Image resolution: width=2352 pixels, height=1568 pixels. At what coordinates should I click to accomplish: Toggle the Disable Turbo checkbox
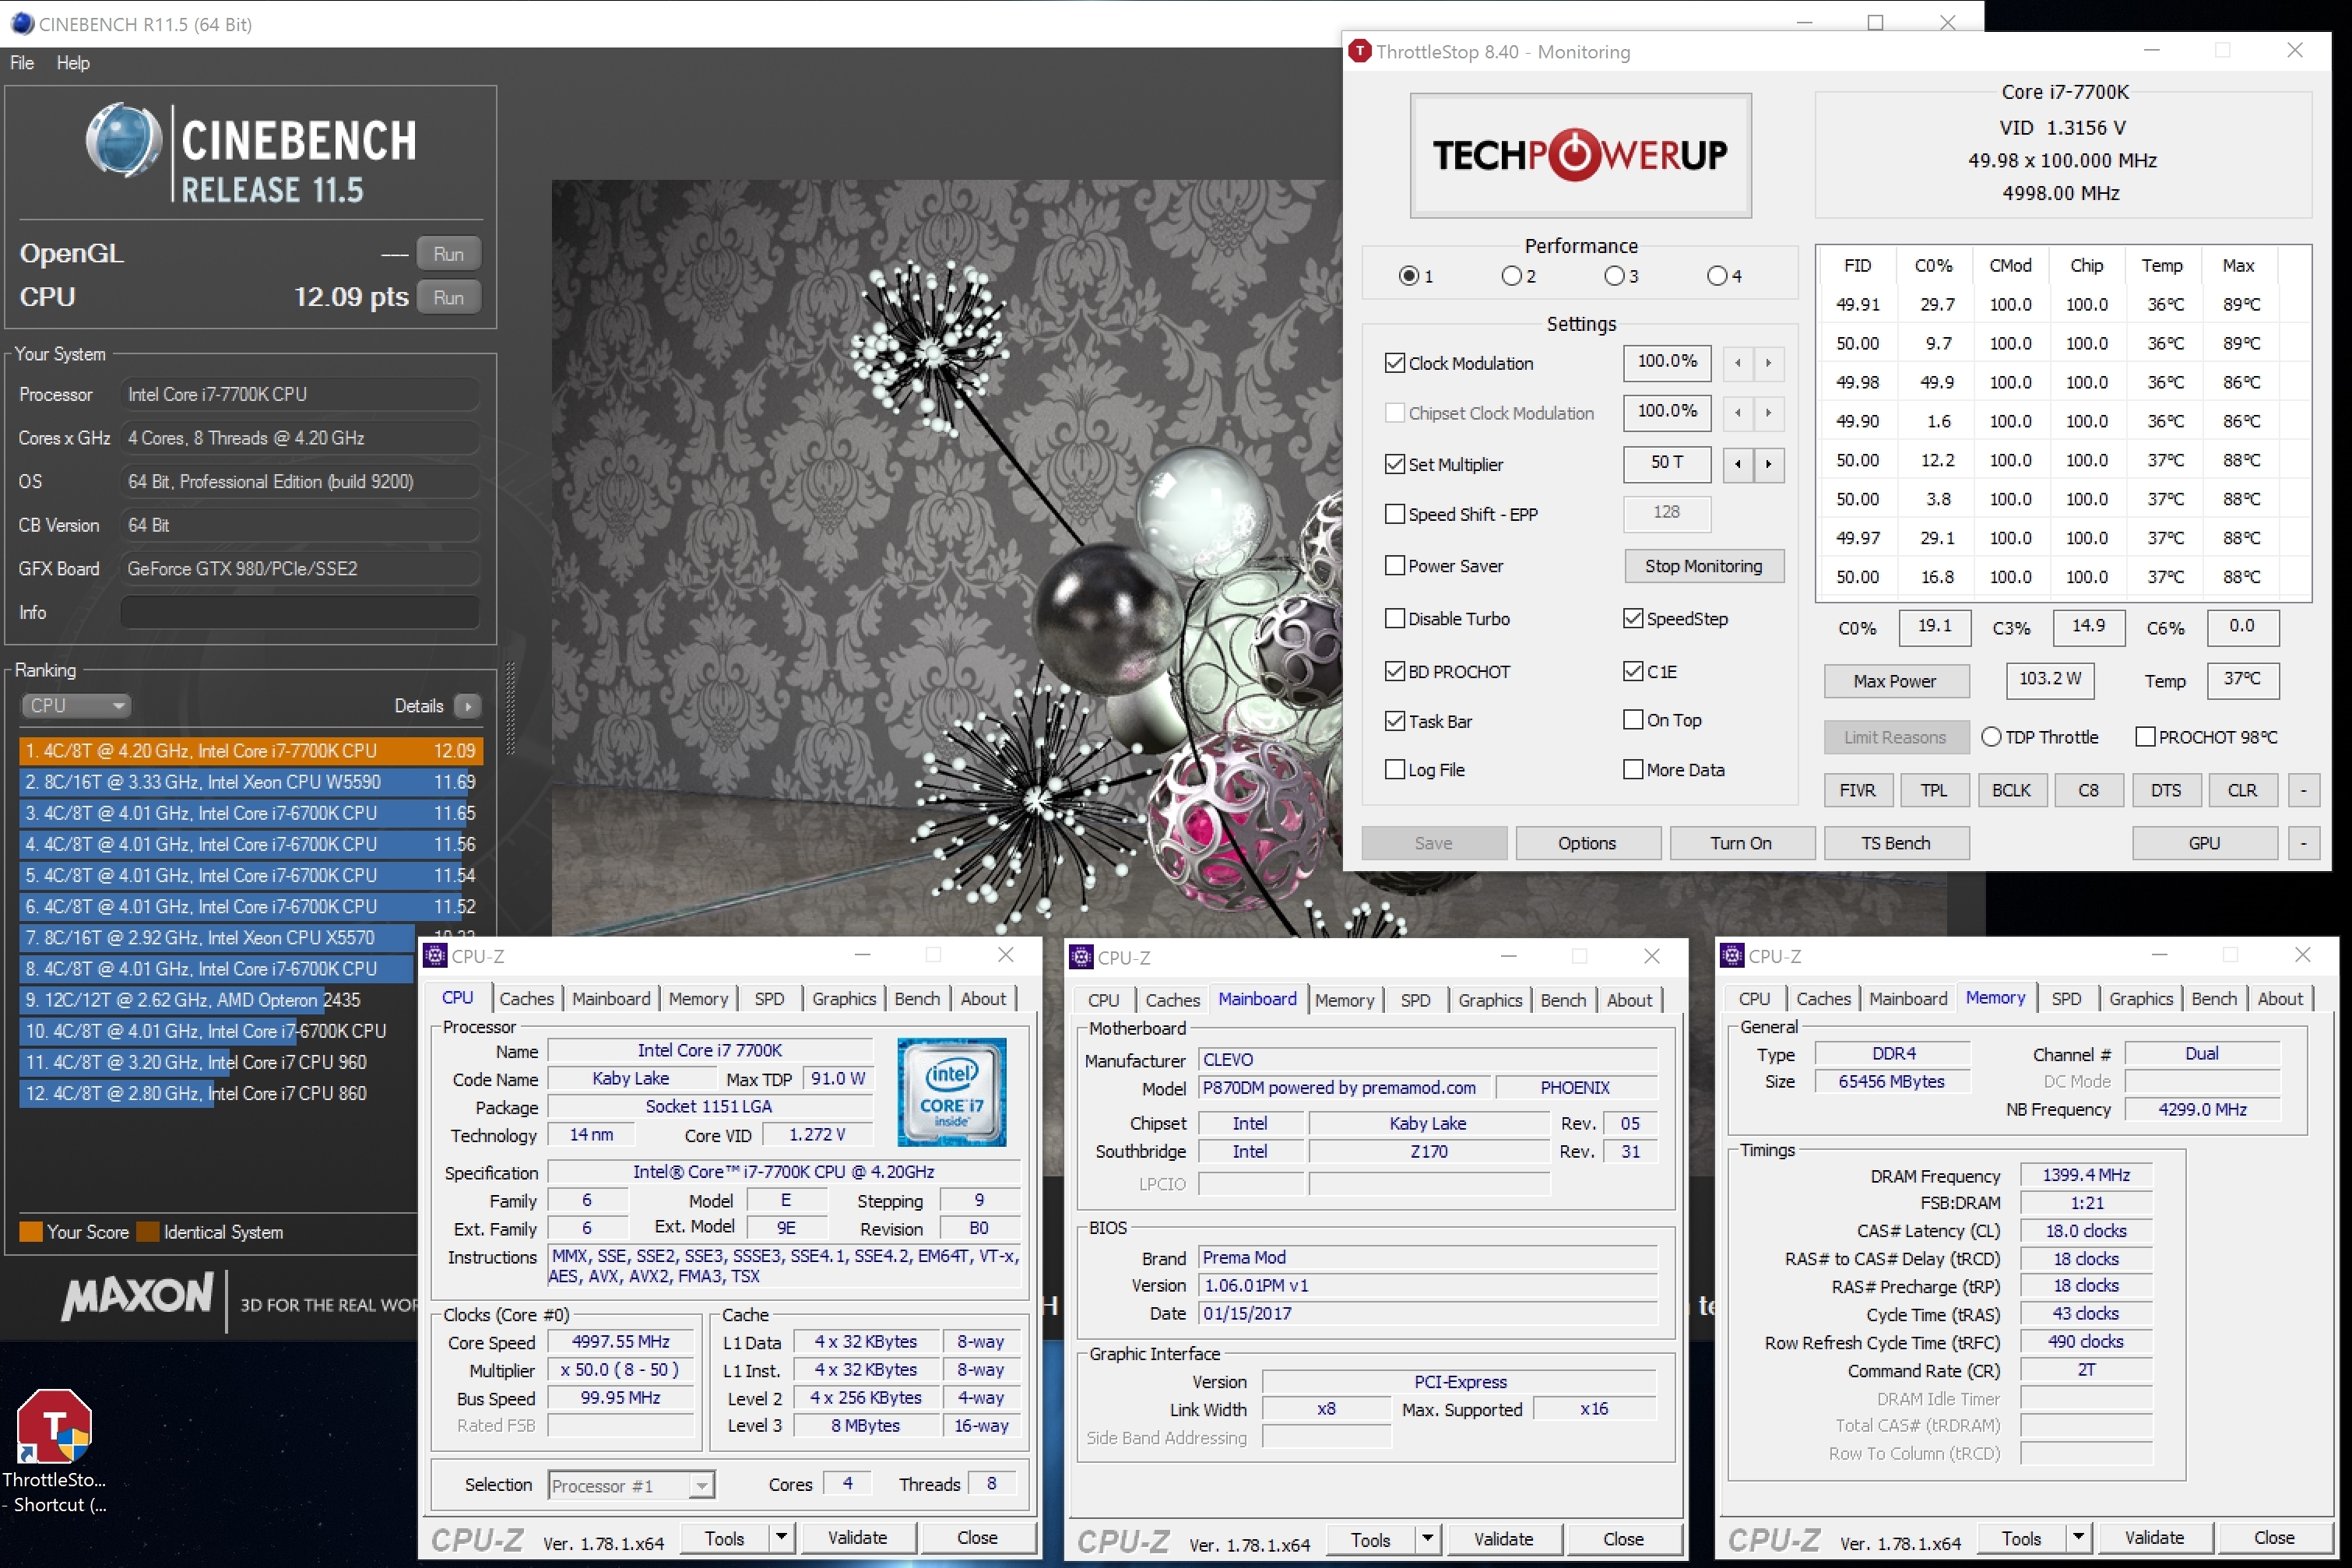tap(1395, 618)
